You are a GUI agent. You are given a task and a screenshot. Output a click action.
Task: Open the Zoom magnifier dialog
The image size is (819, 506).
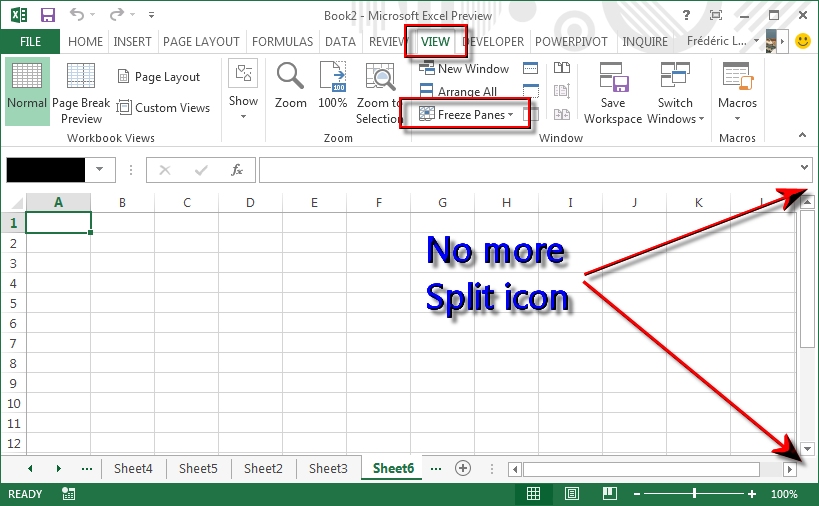(x=290, y=86)
